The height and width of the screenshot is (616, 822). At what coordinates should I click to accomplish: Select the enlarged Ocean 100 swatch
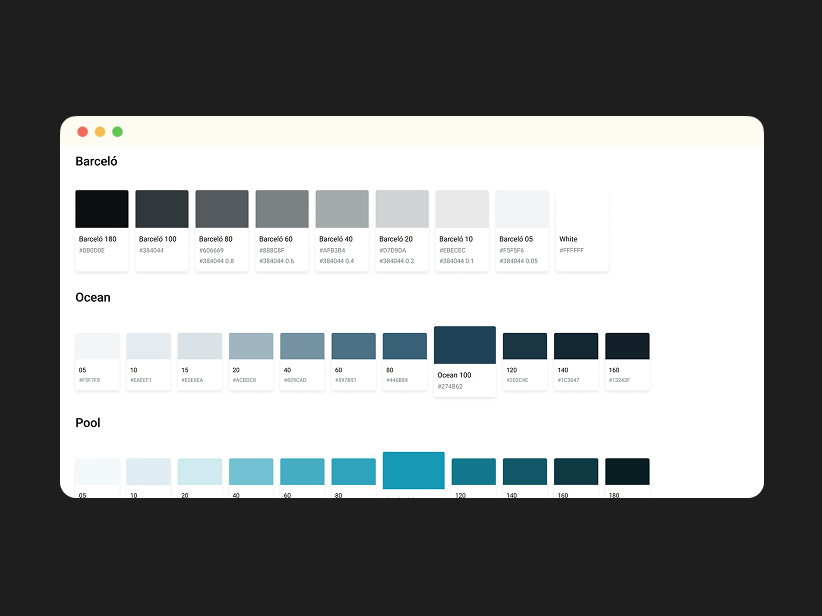coord(465,345)
